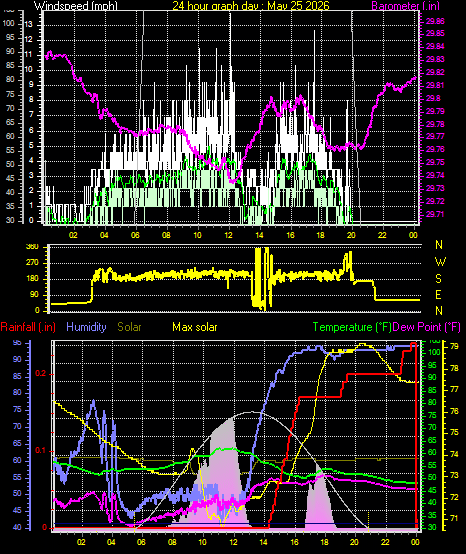This screenshot has height=554, width=466.
Task: Select the Temperature (°F) legend label
Action: point(352,327)
